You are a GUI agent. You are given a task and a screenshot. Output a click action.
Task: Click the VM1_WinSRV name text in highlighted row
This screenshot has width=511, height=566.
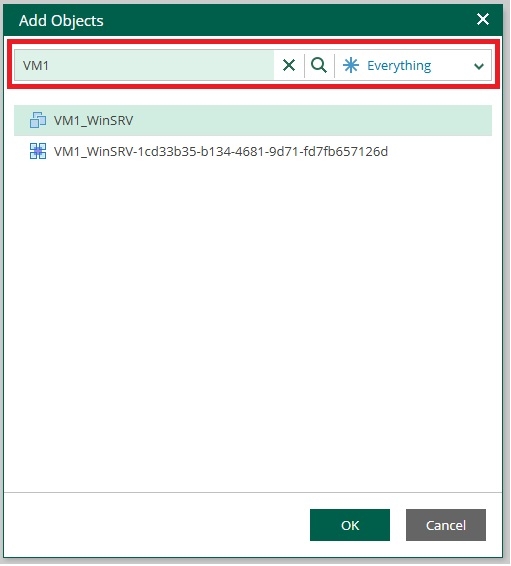click(93, 120)
